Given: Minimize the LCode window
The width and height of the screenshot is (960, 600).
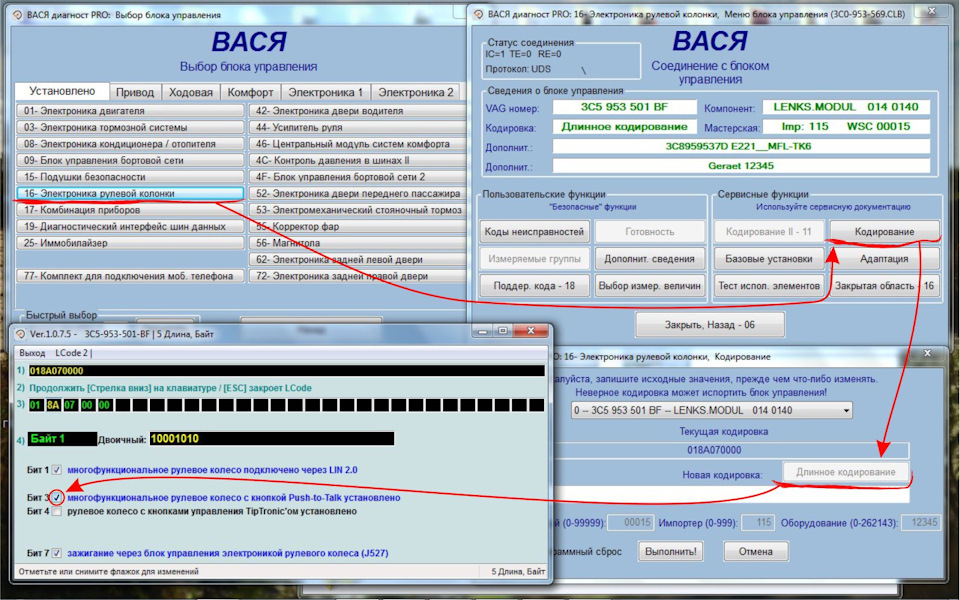Looking at the screenshot, I should [x=483, y=331].
